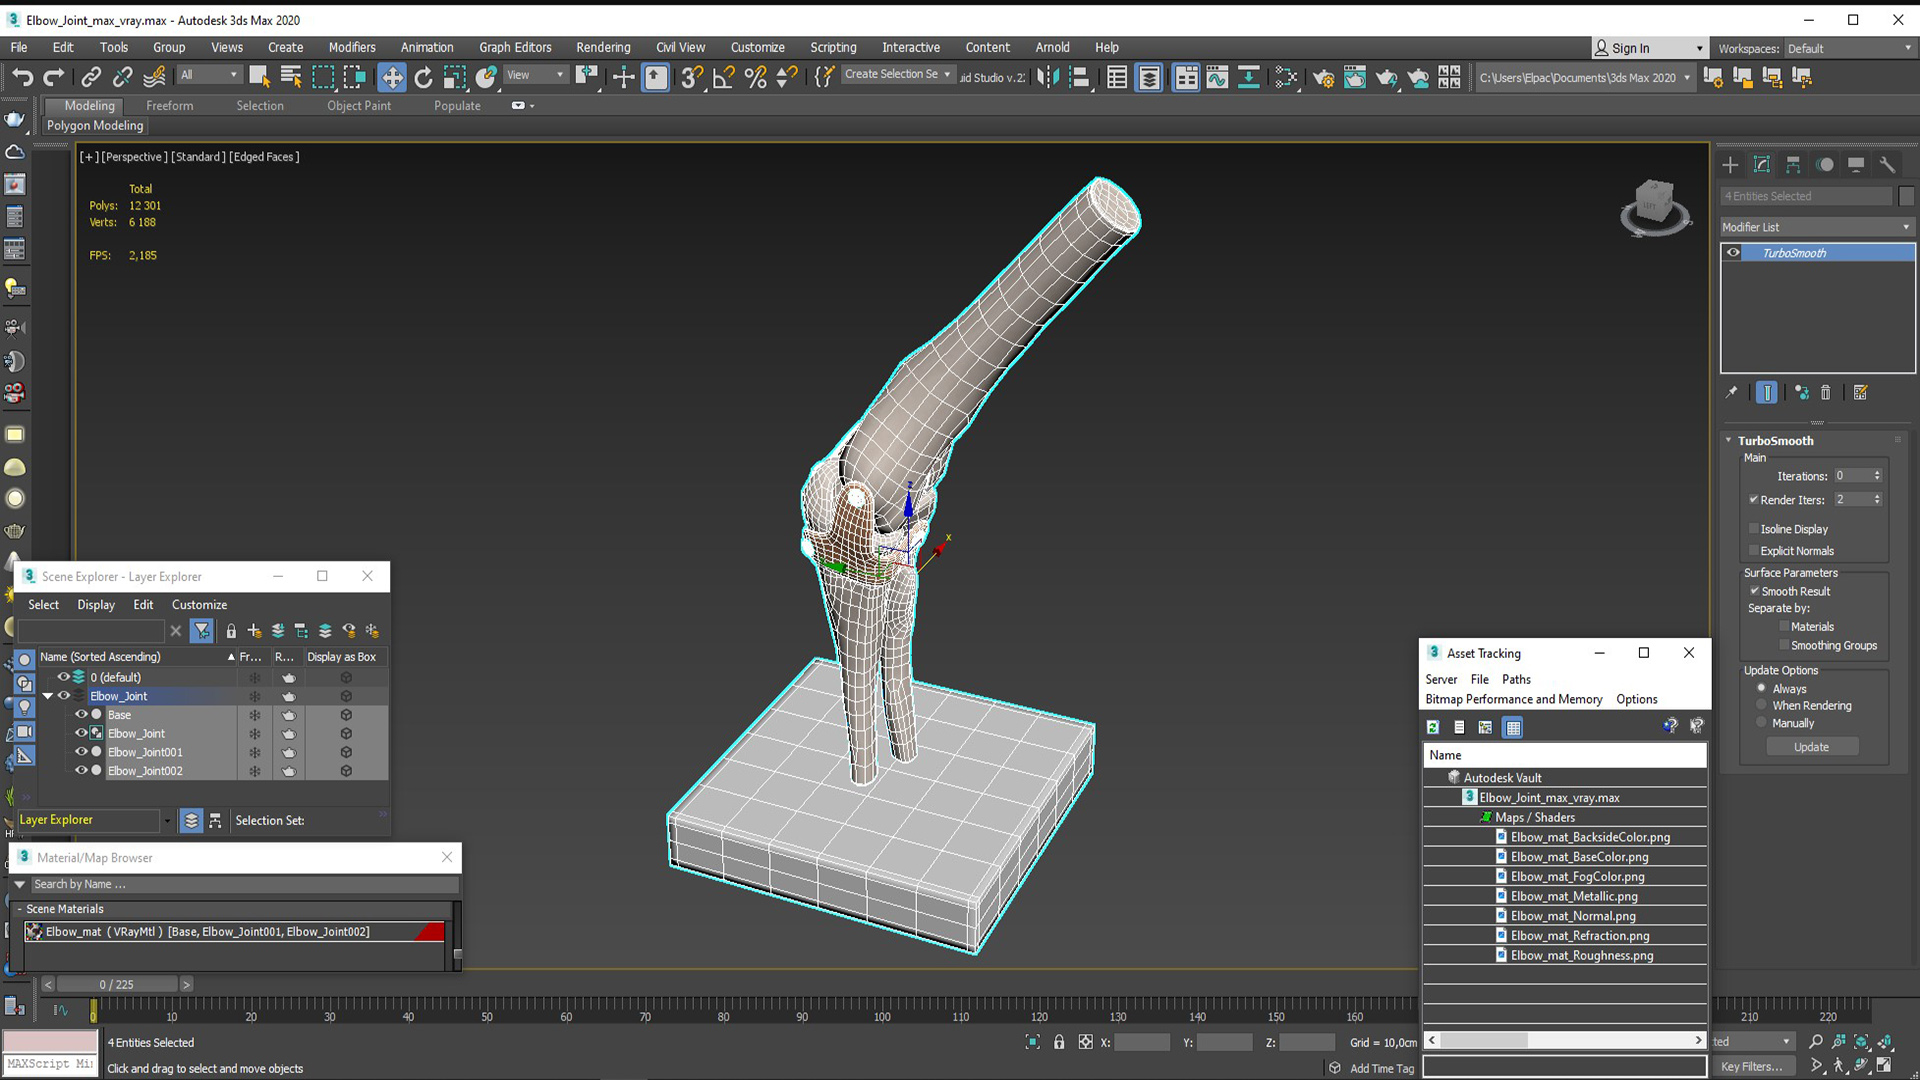Select the Select and Link tool
The height and width of the screenshot is (1080, 1920).
coord(91,77)
